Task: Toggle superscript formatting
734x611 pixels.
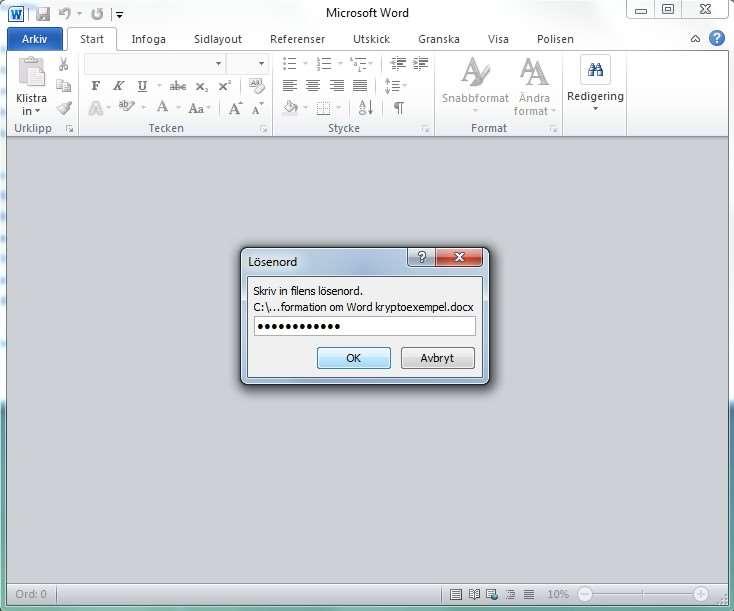Action: pos(225,86)
